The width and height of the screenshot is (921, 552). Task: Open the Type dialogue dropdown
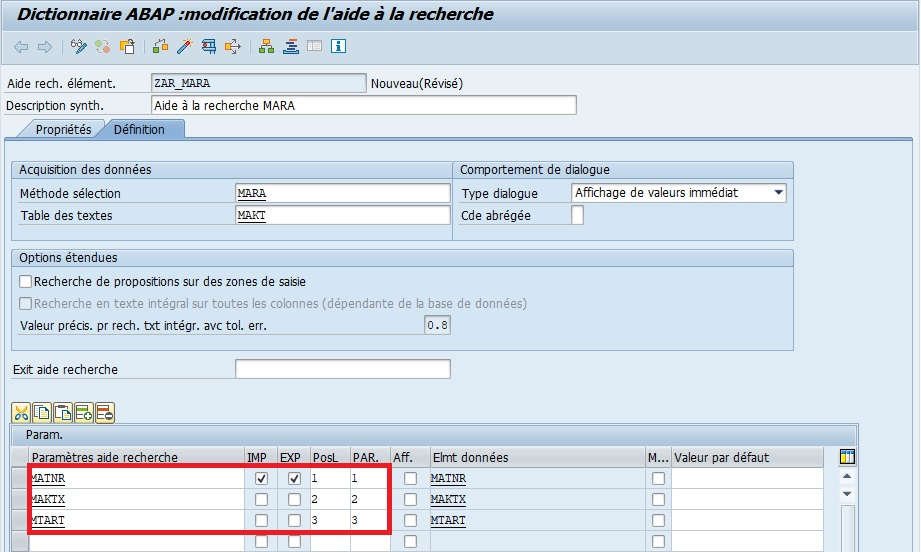pos(778,193)
